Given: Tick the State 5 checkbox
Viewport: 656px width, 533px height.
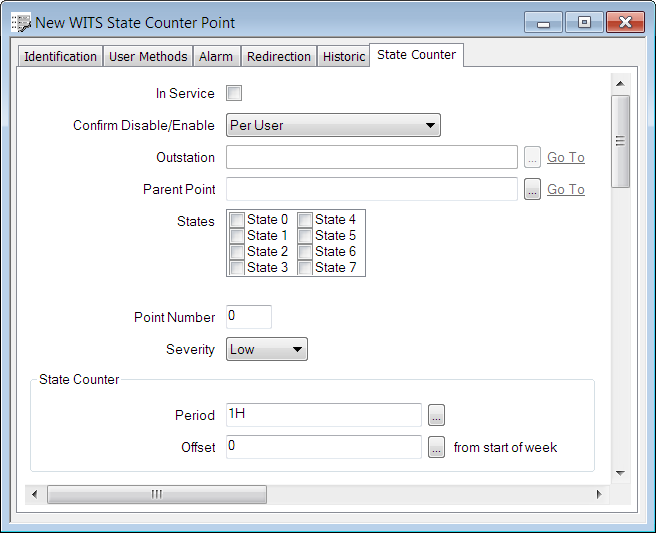Looking at the screenshot, I should tap(305, 236).
